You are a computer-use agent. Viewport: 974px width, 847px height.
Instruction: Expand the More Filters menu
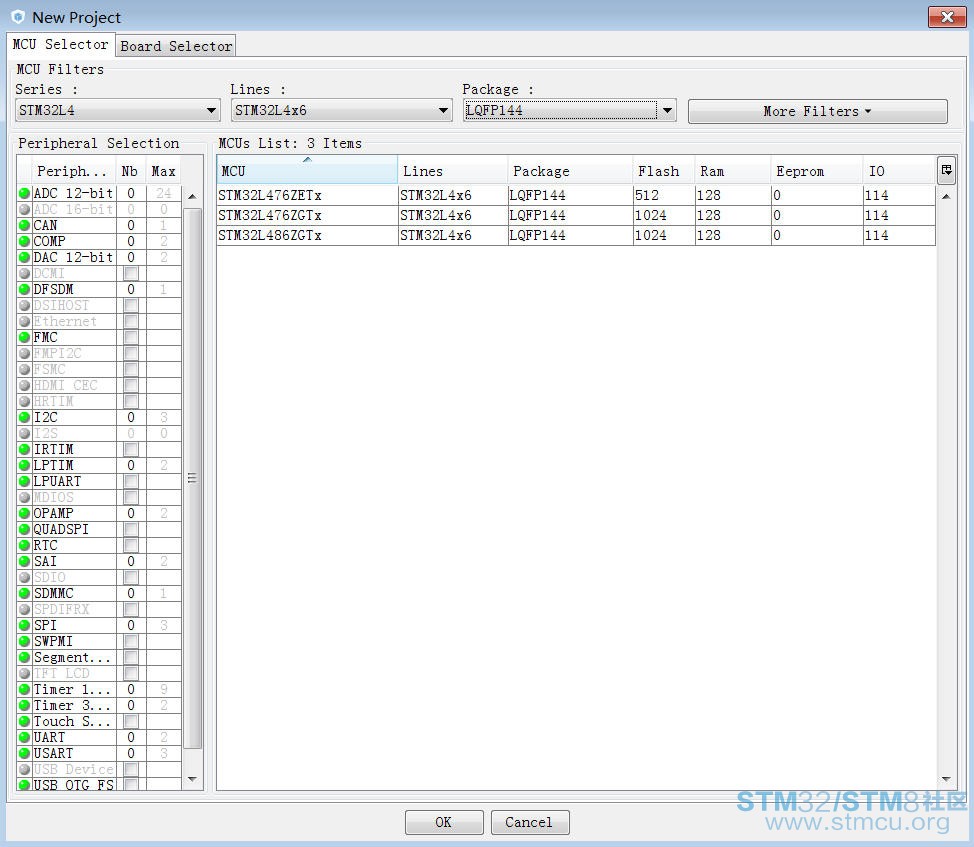click(x=817, y=111)
